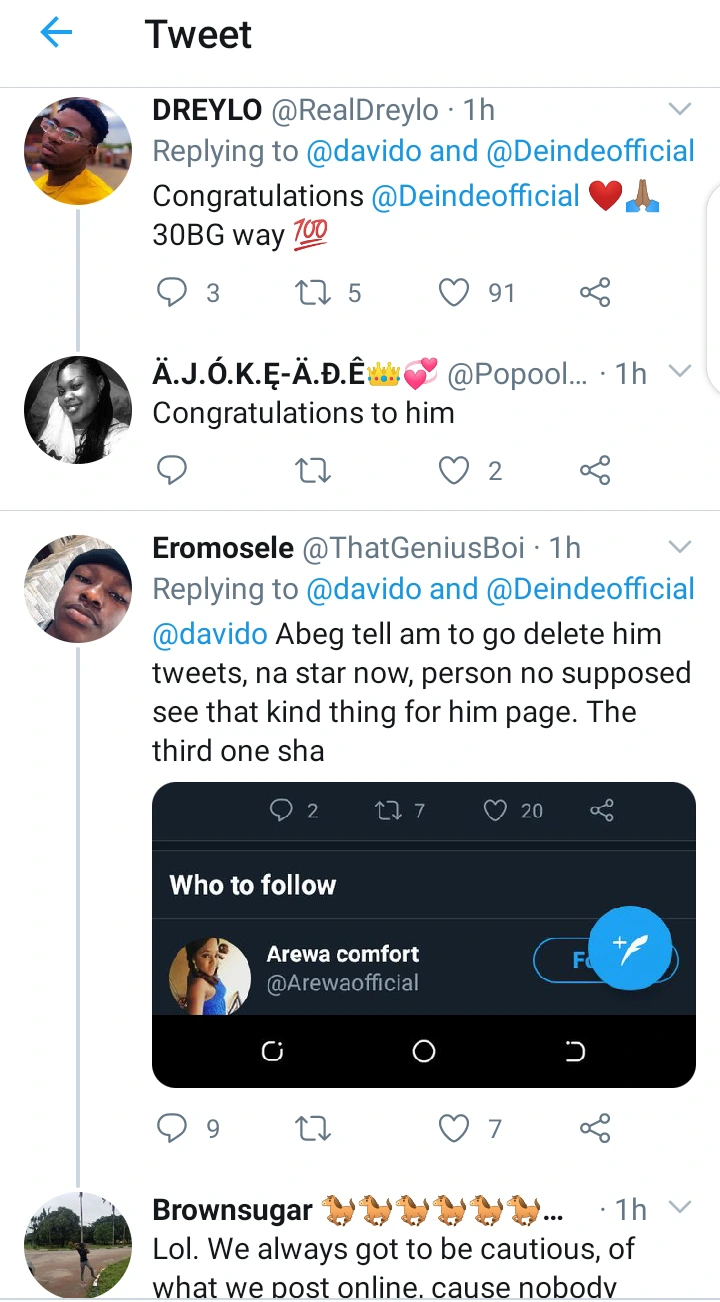Open dropdown arrow on DREYLO's tweet

679,109
